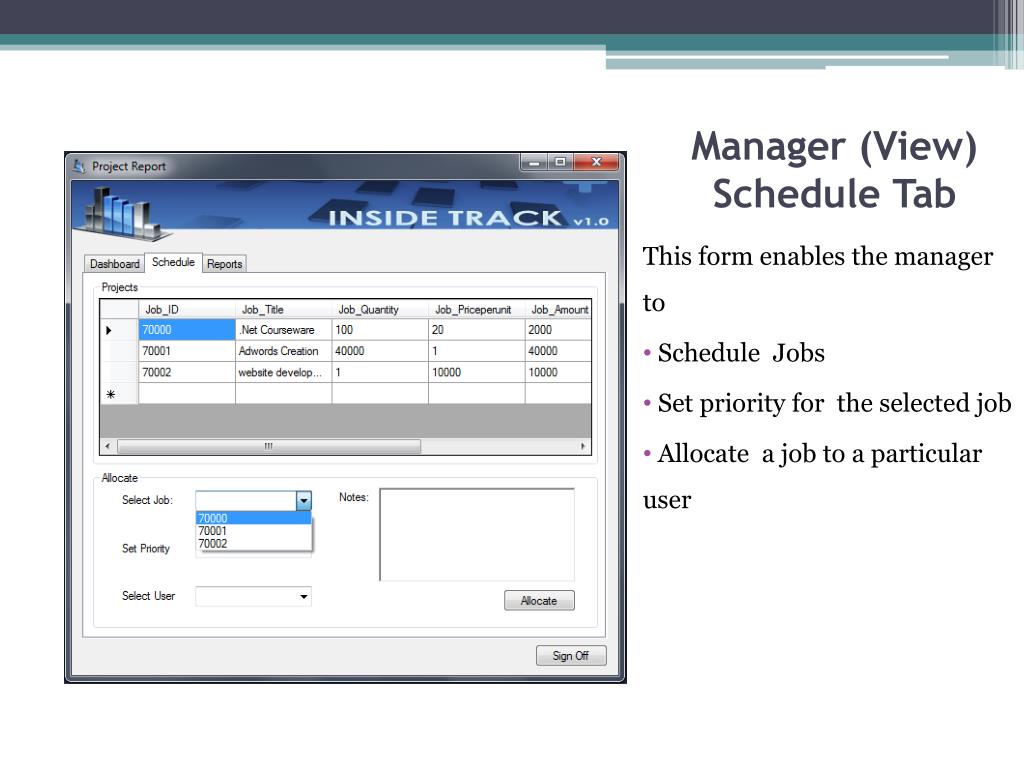Click the new-row asterisk row header
The height and width of the screenshot is (768, 1024).
(119, 394)
